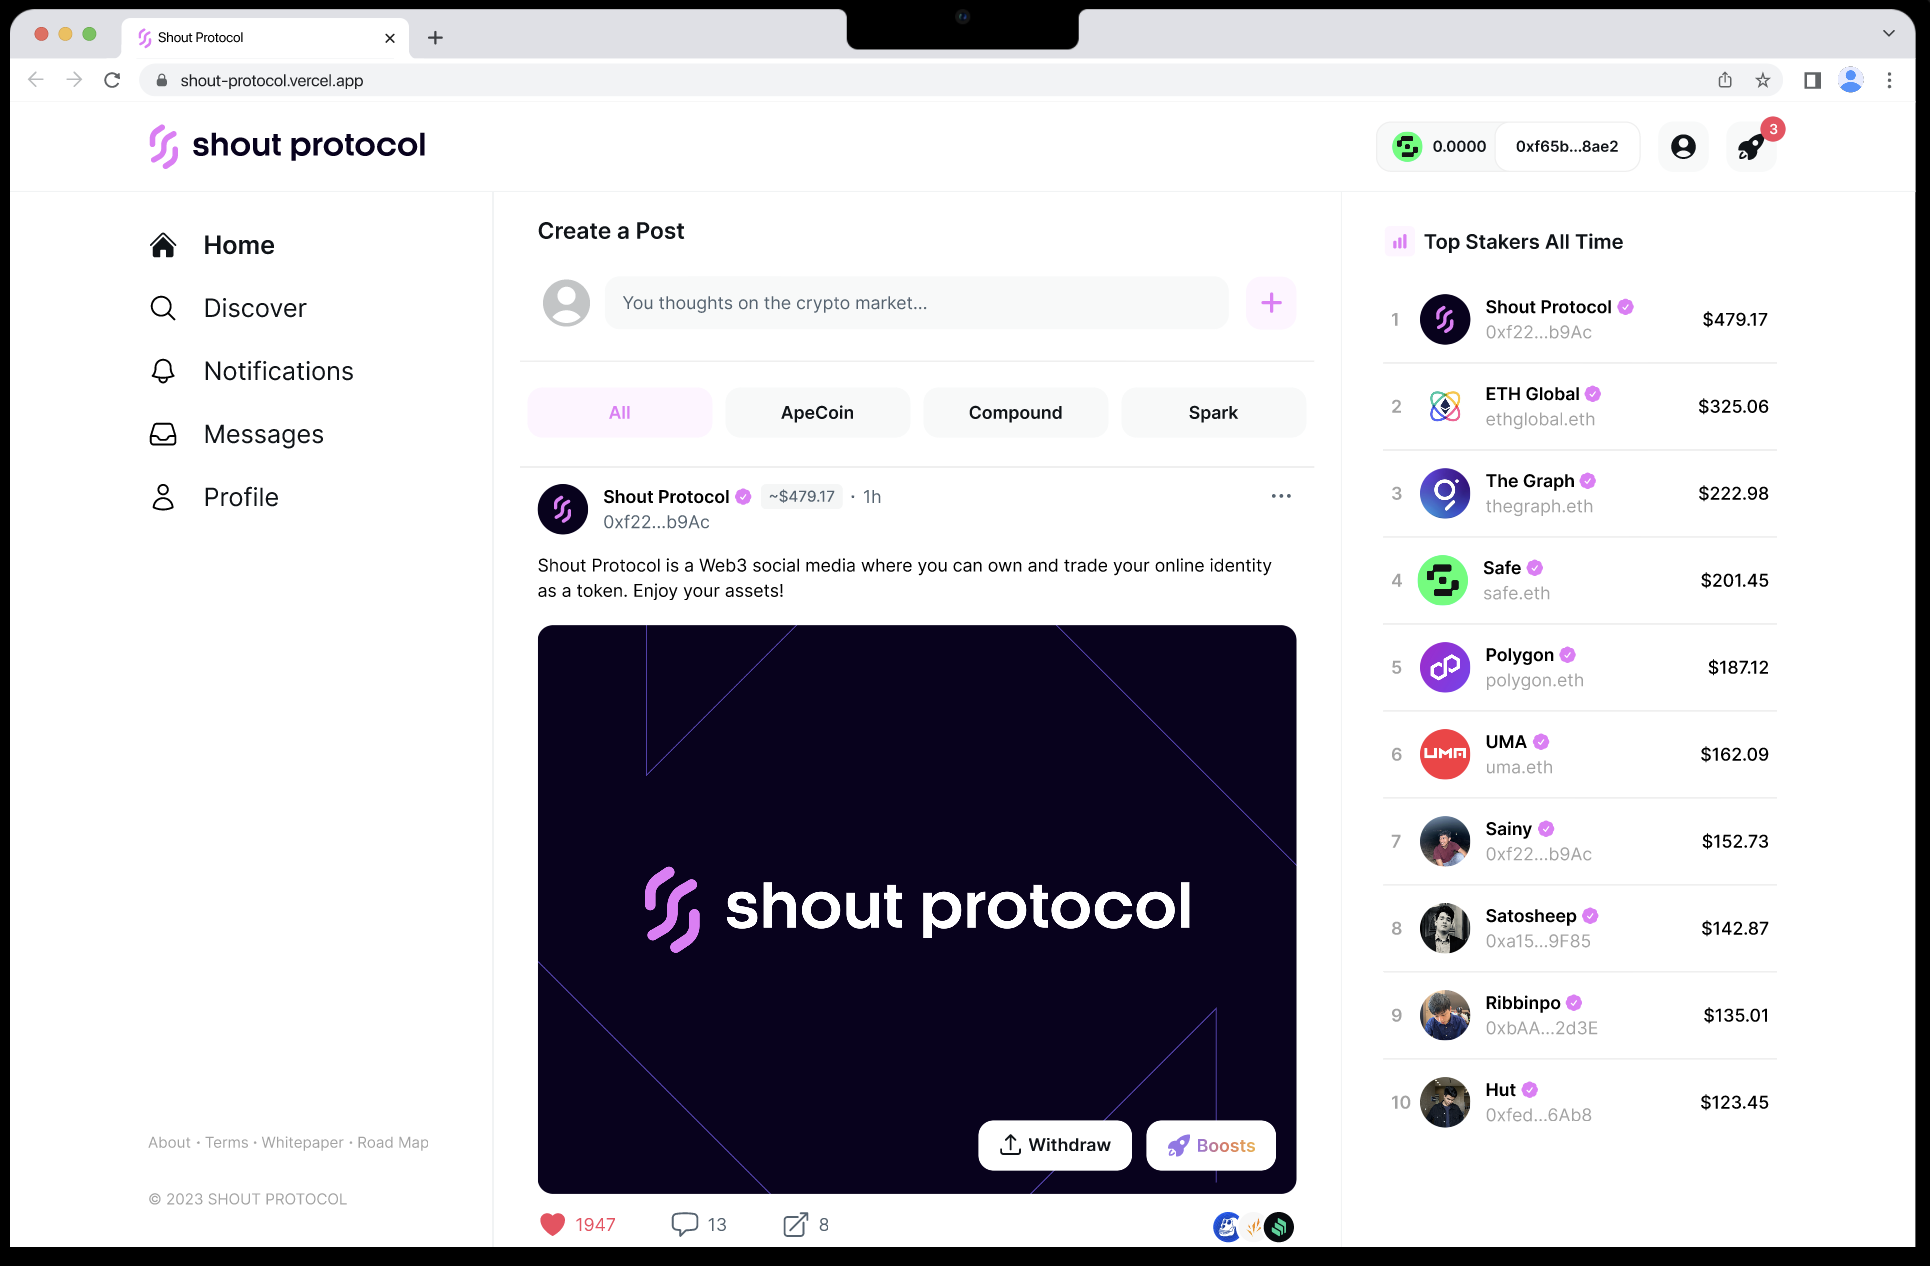Expand the Compound filter tab
Viewport: 1930px width, 1266px height.
[x=1014, y=413]
